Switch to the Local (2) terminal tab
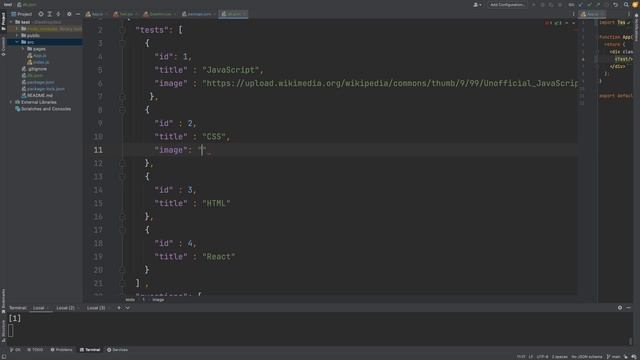The height and width of the screenshot is (360, 640). (x=65, y=308)
